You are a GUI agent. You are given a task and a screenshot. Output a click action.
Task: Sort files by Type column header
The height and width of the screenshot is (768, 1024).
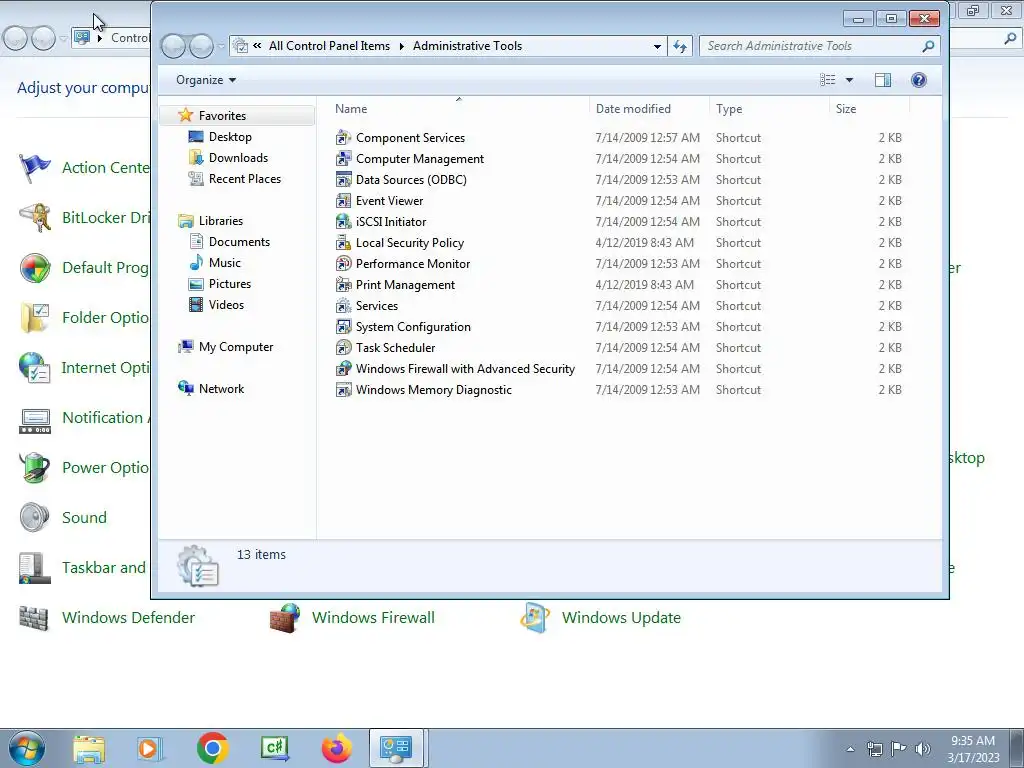pyautogui.click(x=729, y=109)
